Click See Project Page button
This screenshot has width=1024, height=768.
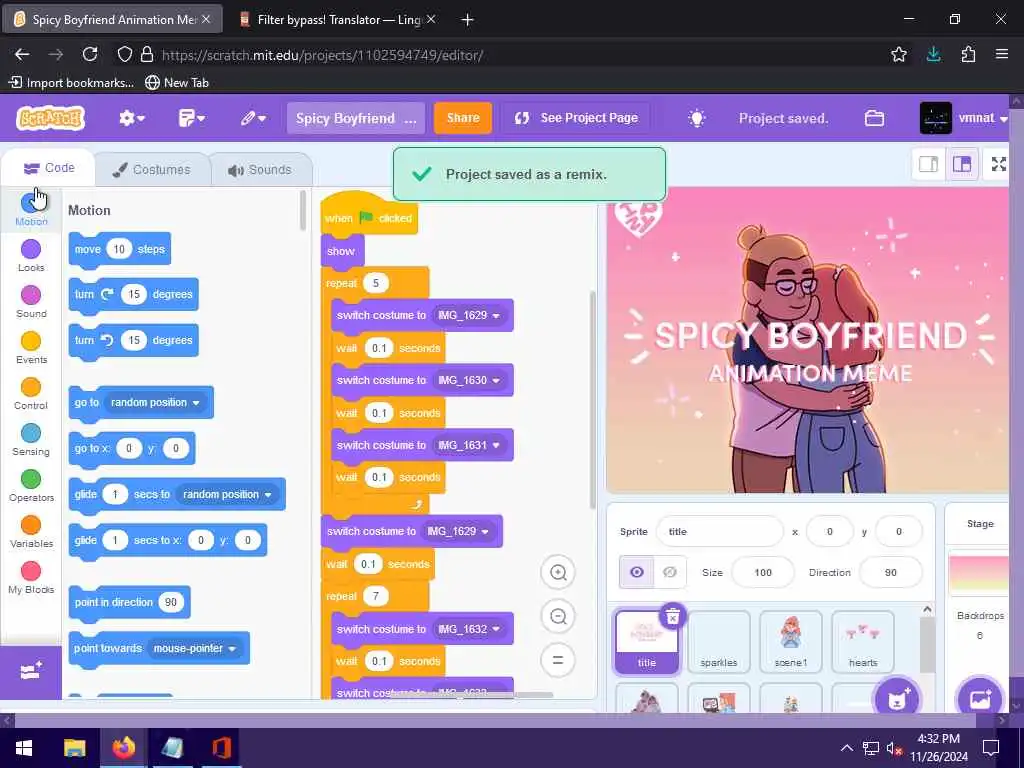pos(575,118)
